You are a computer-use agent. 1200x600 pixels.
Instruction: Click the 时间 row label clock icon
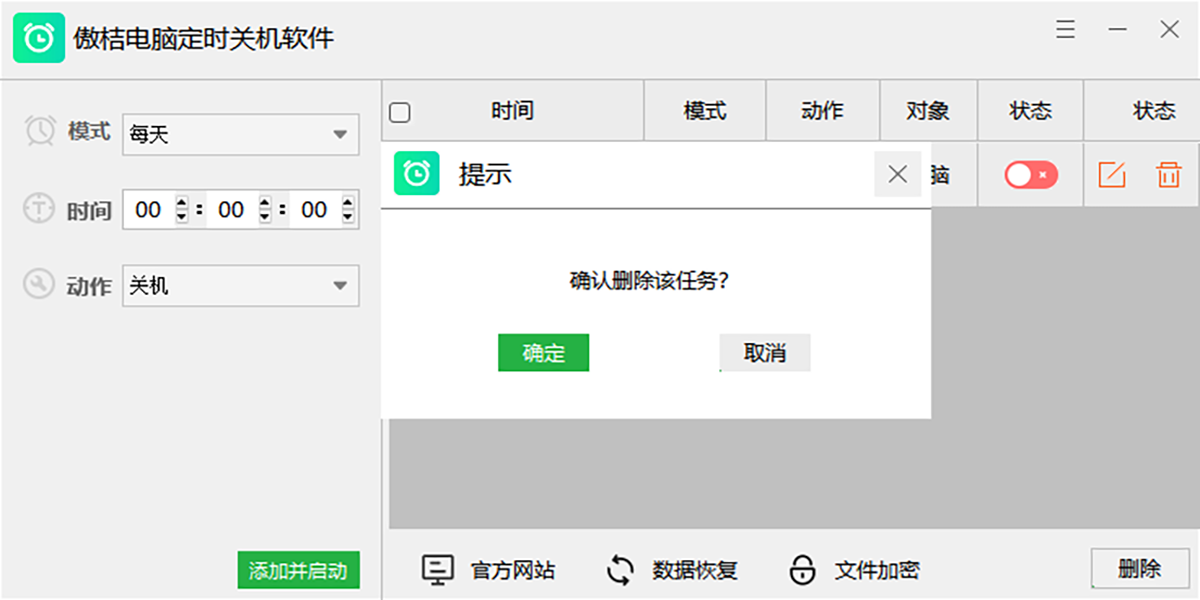tap(40, 209)
